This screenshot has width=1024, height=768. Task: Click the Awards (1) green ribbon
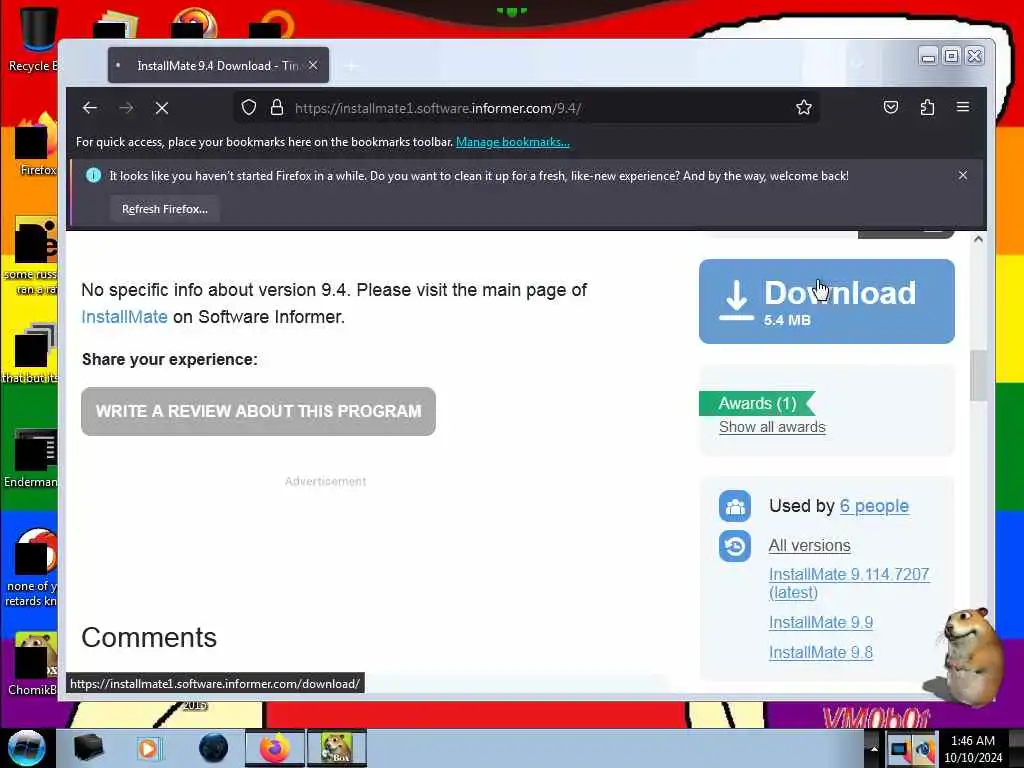coord(757,404)
